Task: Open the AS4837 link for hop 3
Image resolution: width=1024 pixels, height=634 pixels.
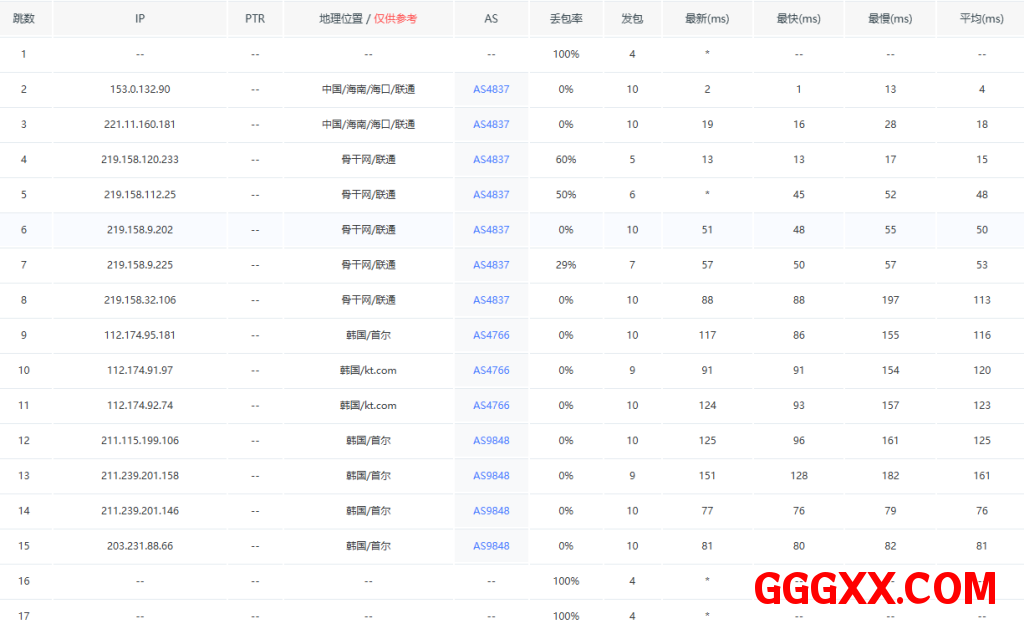Action: tap(491, 124)
